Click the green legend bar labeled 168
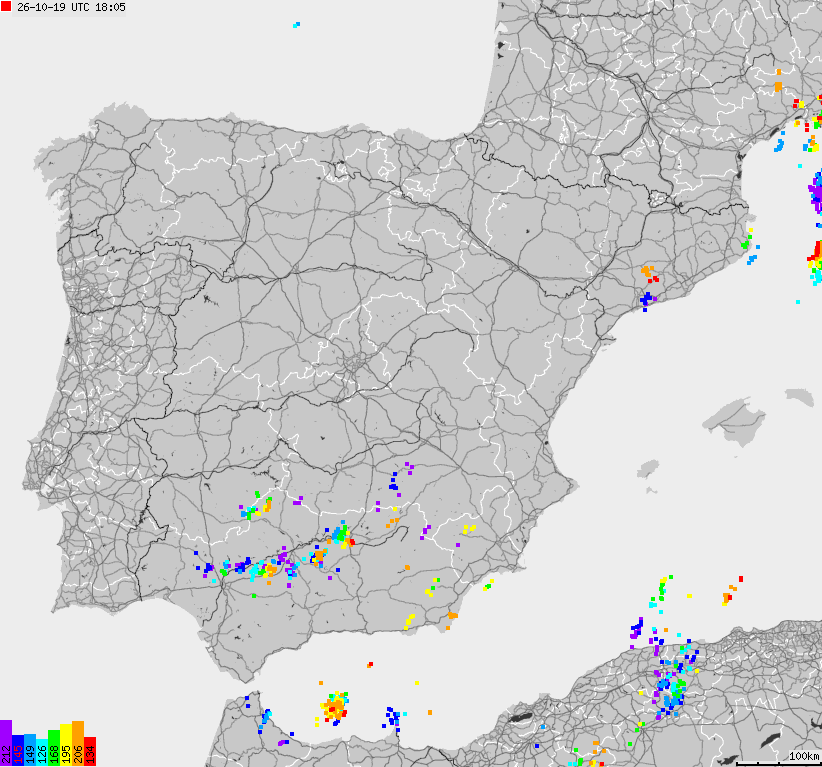 [54, 748]
